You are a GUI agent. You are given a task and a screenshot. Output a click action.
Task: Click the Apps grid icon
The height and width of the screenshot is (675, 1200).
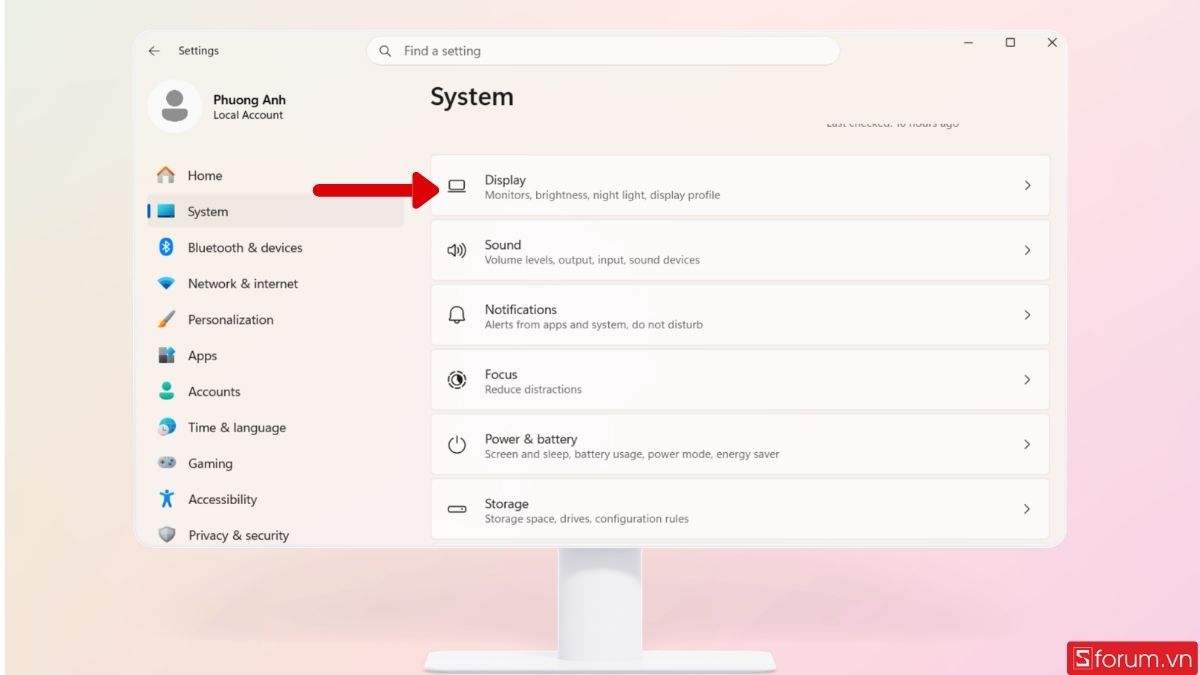click(166, 355)
